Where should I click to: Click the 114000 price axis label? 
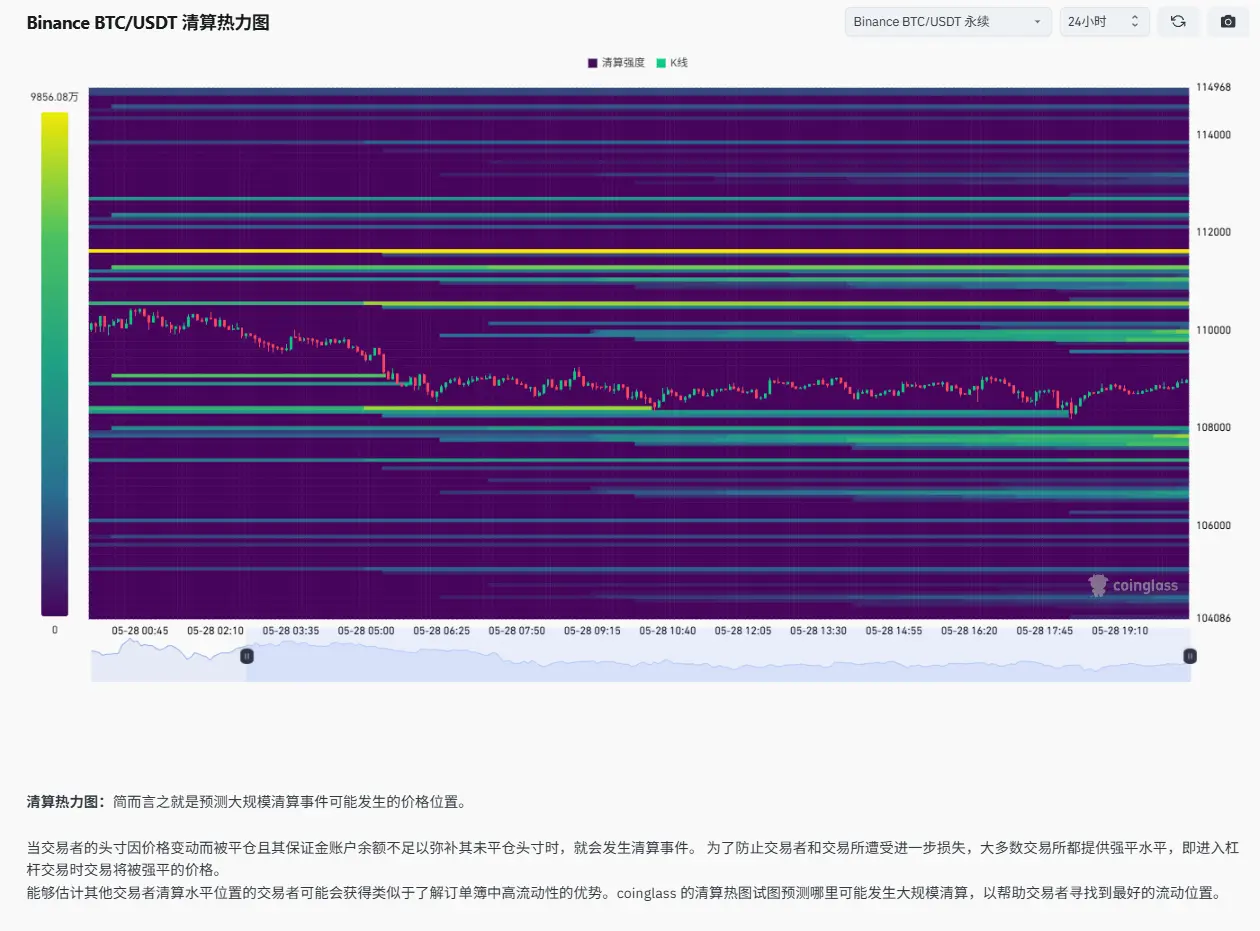pyautogui.click(x=1213, y=134)
